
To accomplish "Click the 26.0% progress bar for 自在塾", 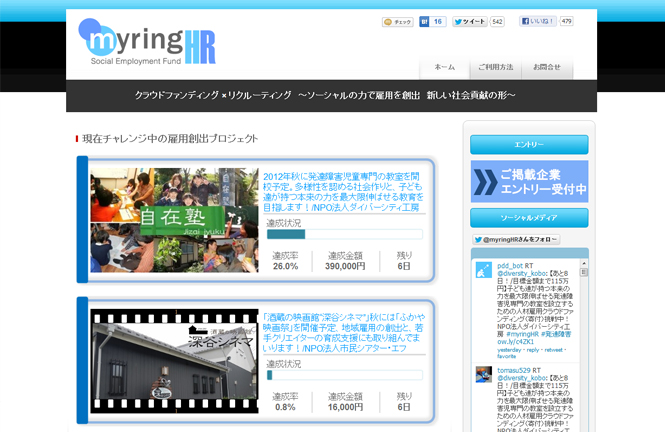I will pos(343,235).
